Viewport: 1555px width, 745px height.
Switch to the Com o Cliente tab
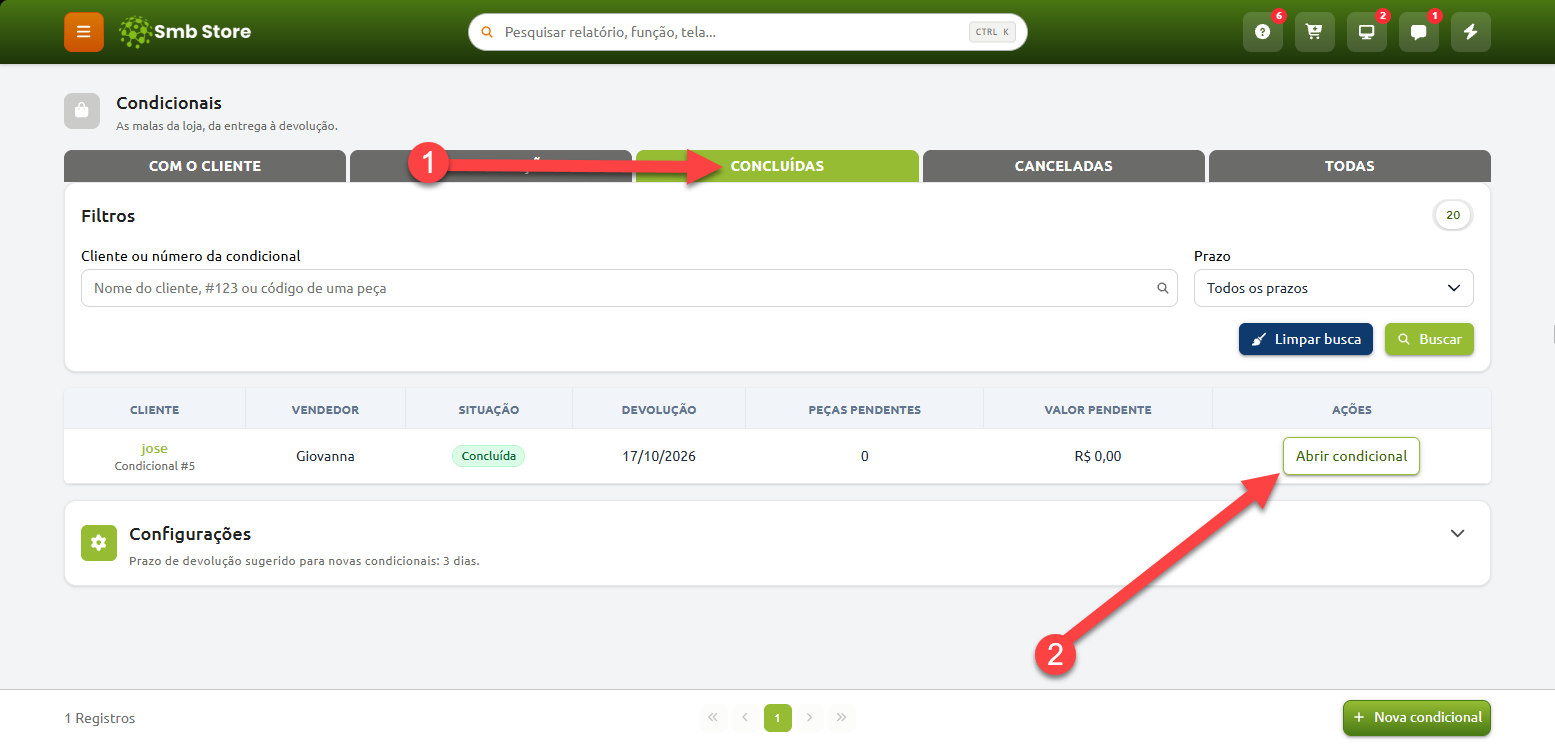205,166
